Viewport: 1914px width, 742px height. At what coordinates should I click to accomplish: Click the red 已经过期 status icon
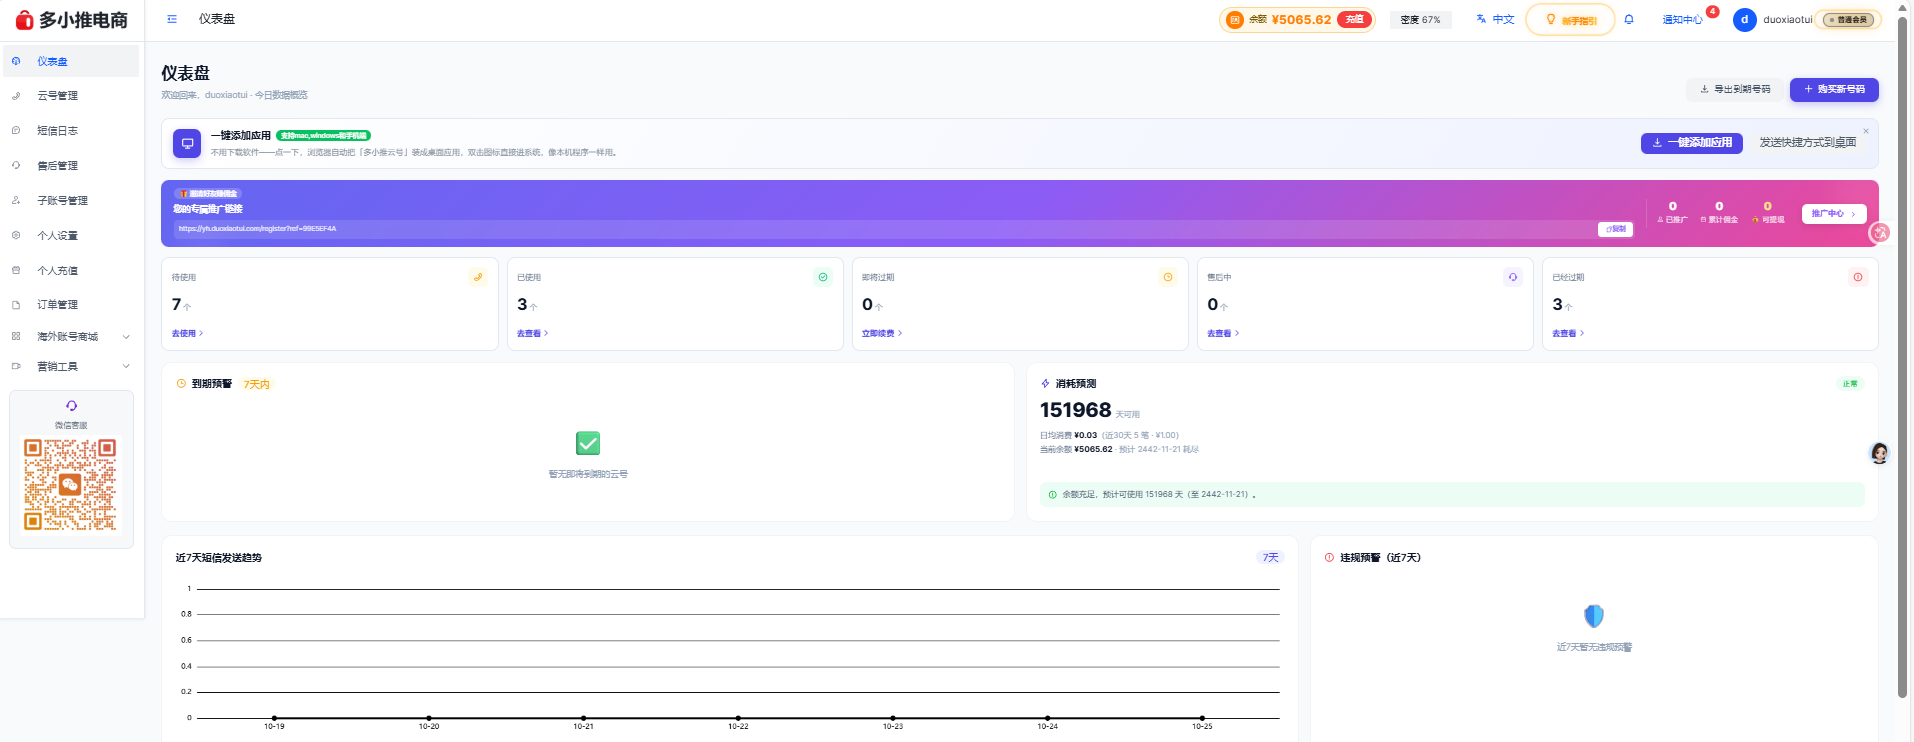point(1858,277)
